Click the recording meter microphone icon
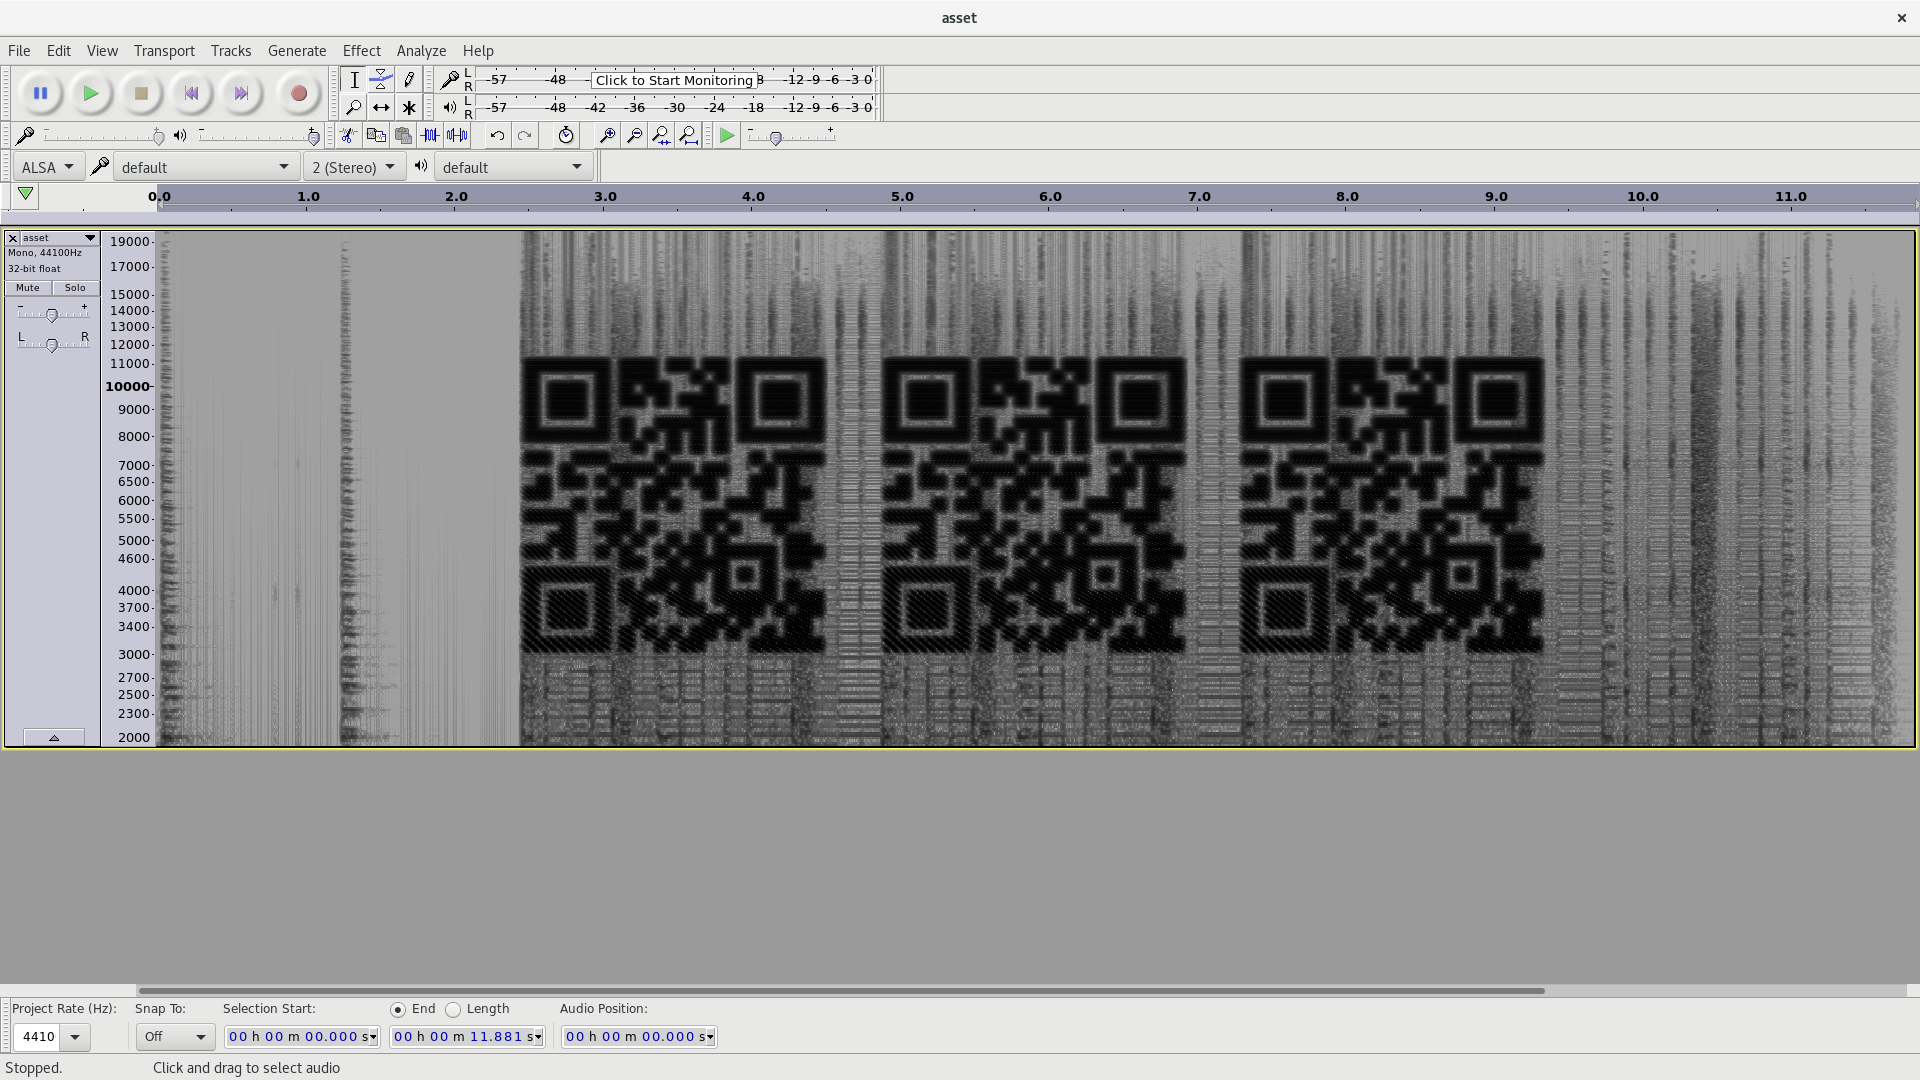The width and height of the screenshot is (1920, 1080). click(x=450, y=80)
